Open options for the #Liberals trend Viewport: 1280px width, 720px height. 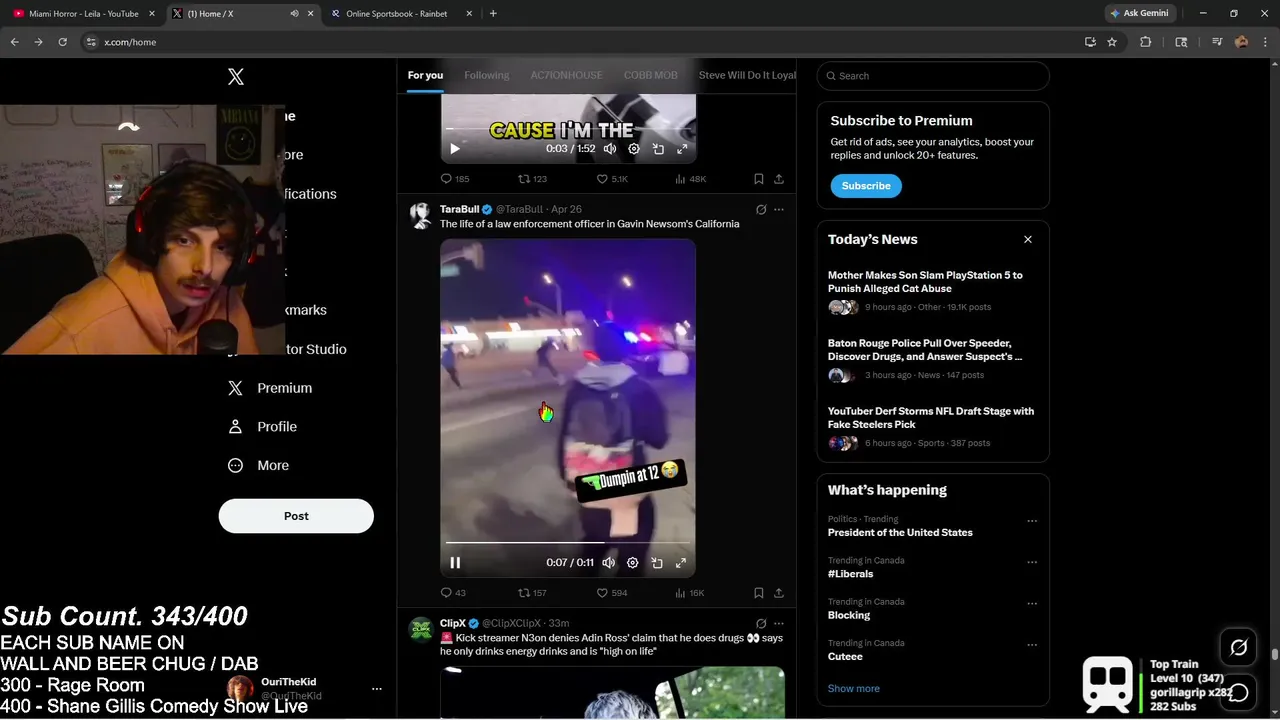[x=1032, y=562]
